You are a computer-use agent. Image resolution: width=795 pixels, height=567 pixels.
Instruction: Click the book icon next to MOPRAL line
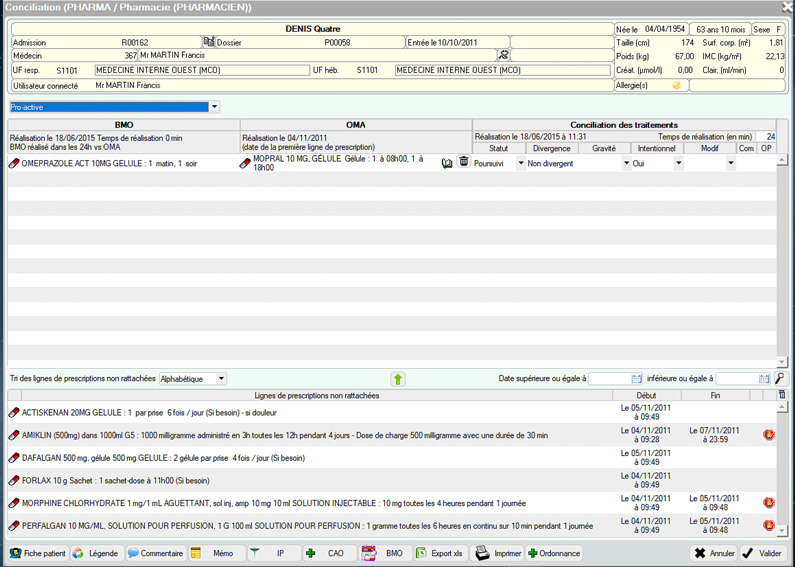447,163
